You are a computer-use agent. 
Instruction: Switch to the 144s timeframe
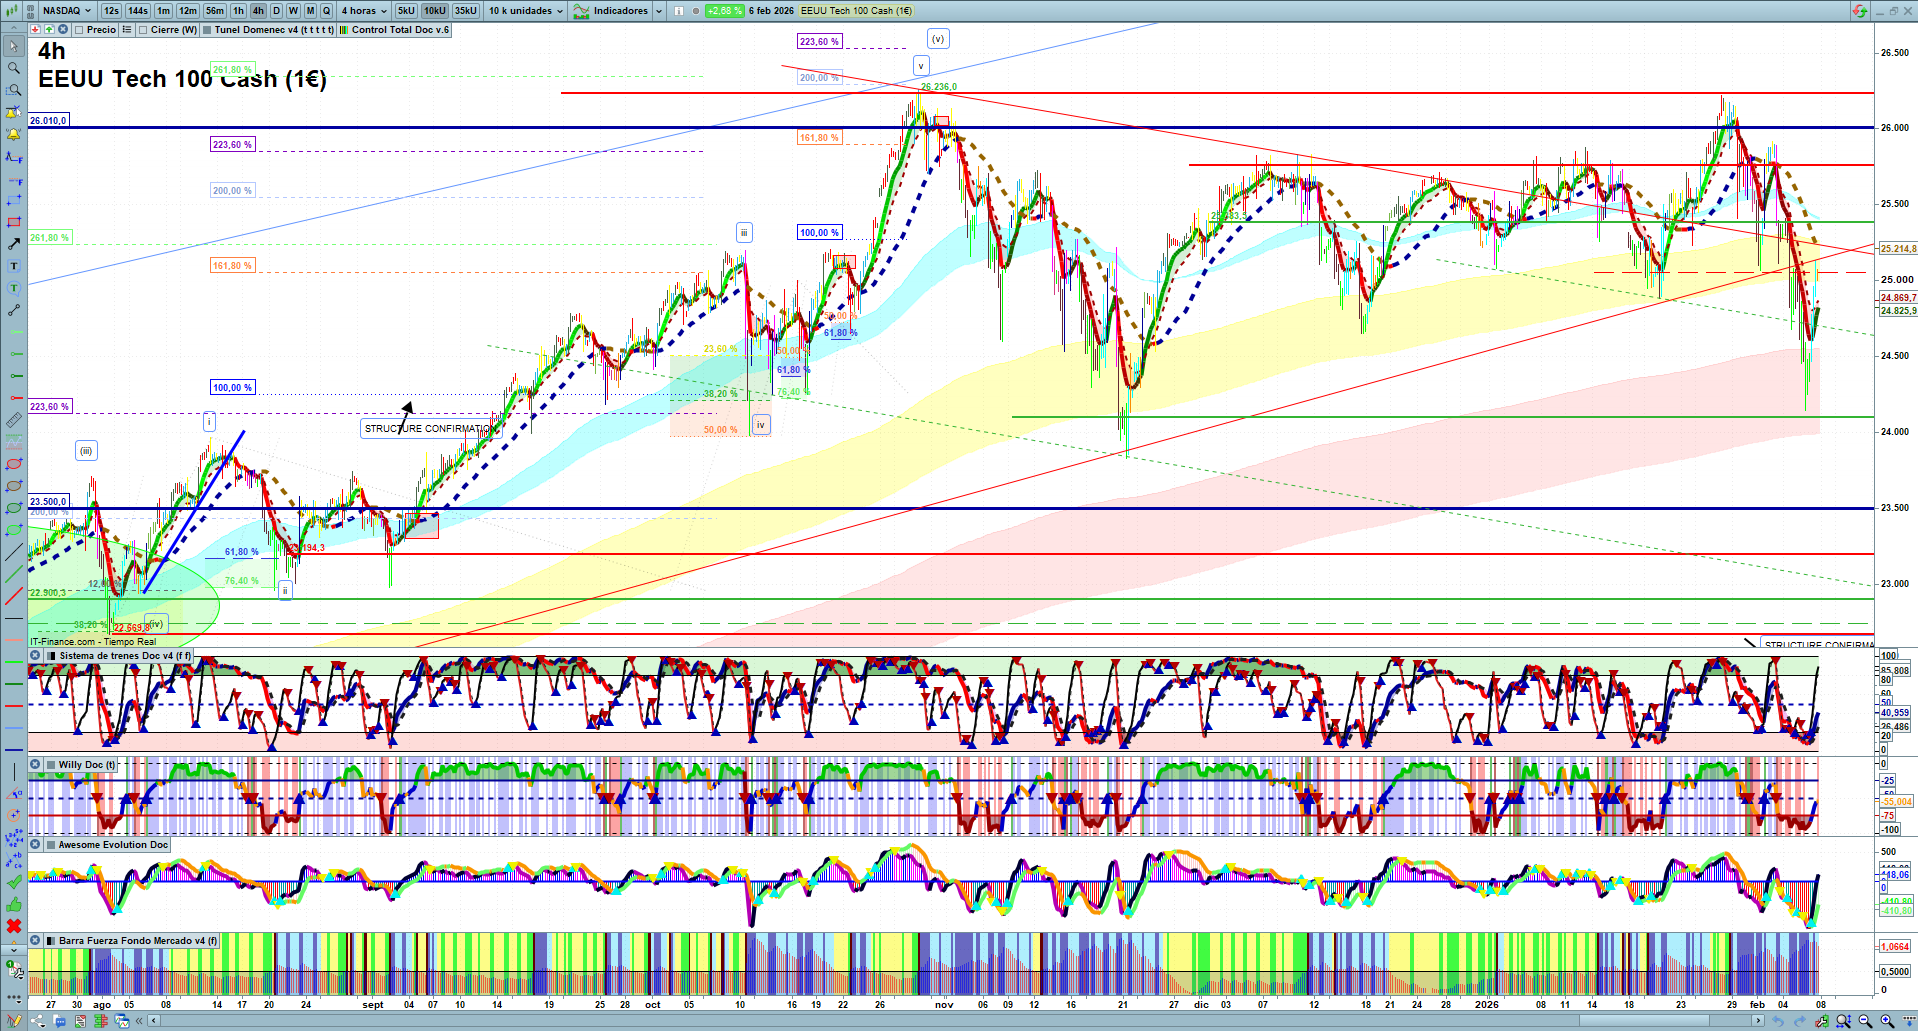tap(138, 11)
